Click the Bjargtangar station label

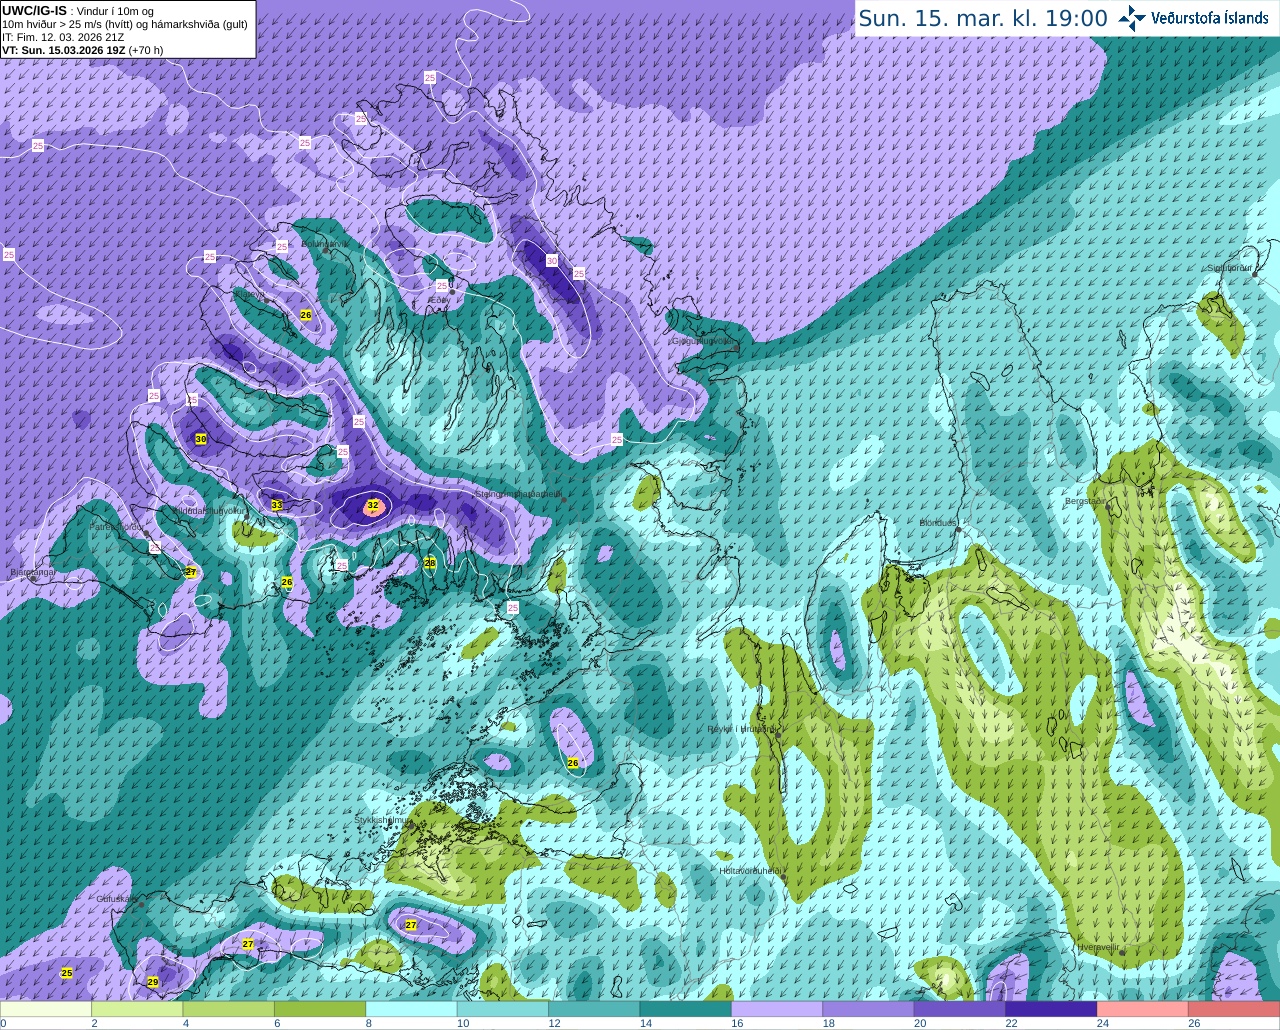point(31,572)
